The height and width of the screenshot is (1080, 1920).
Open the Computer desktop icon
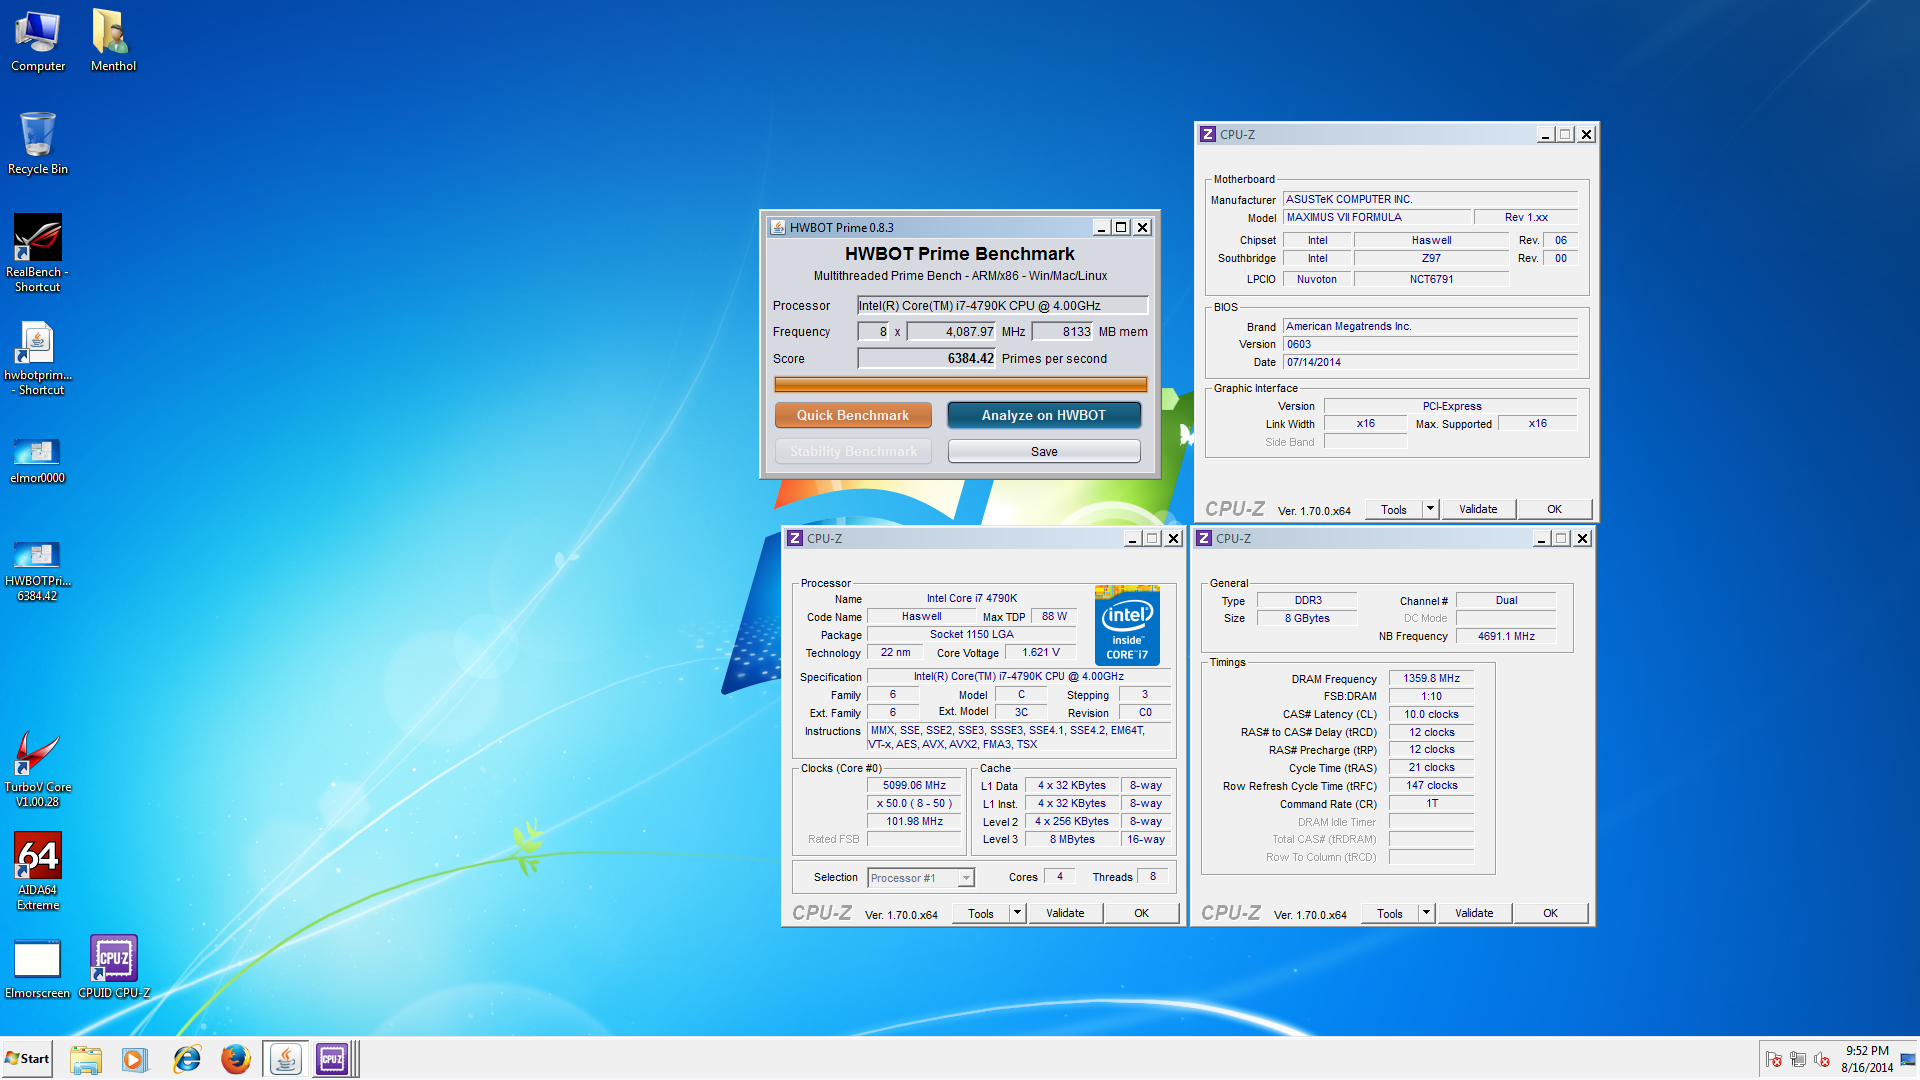tap(38, 41)
